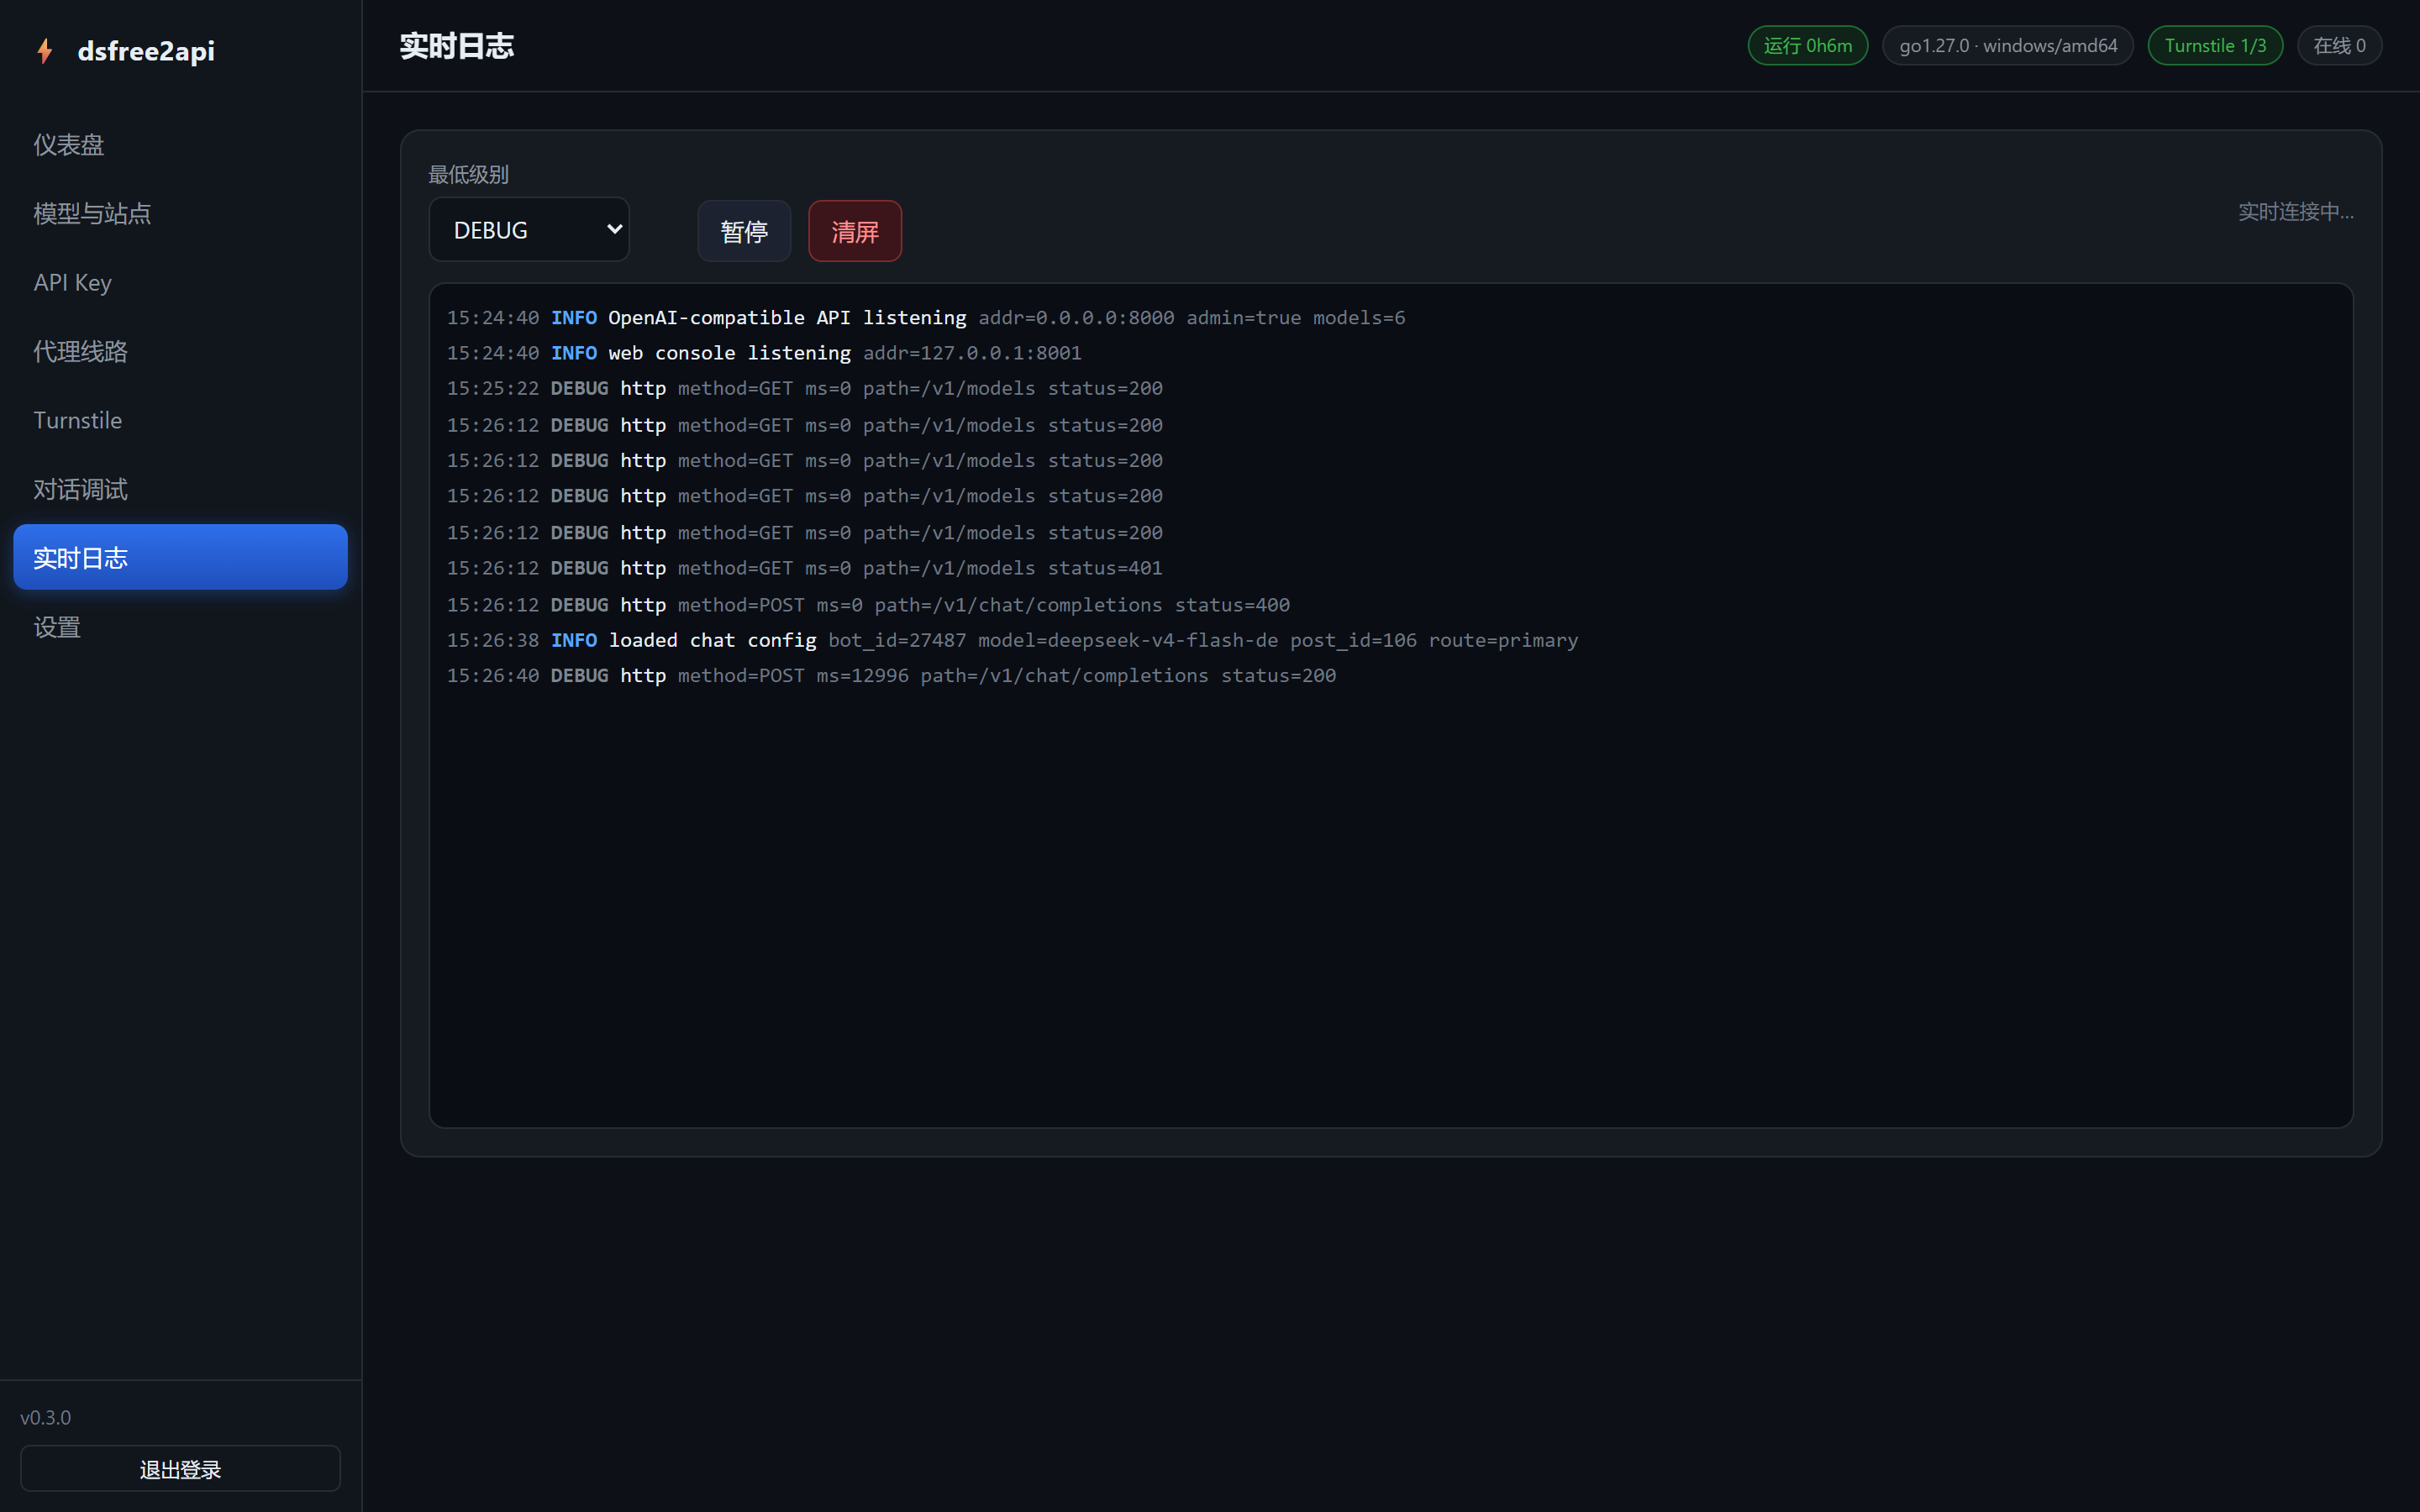The width and height of the screenshot is (2420, 1512).
Task: Click the dsfree2api title text
Action: 146,51
